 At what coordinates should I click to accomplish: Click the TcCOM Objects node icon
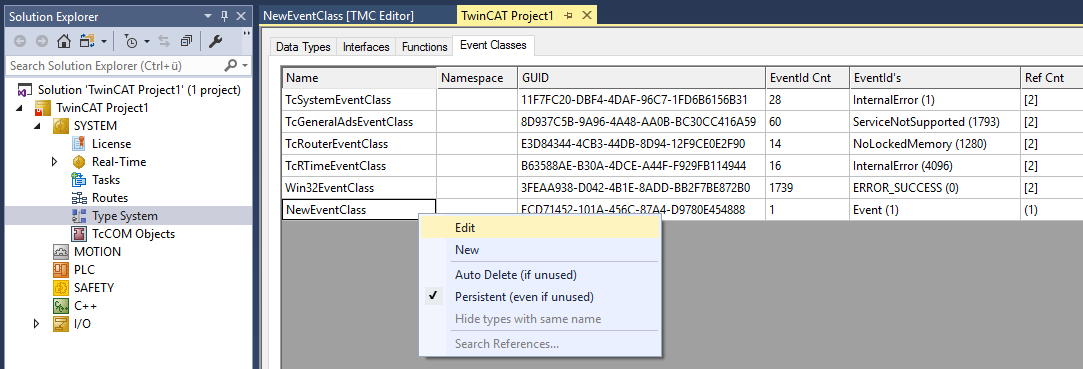point(79,234)
